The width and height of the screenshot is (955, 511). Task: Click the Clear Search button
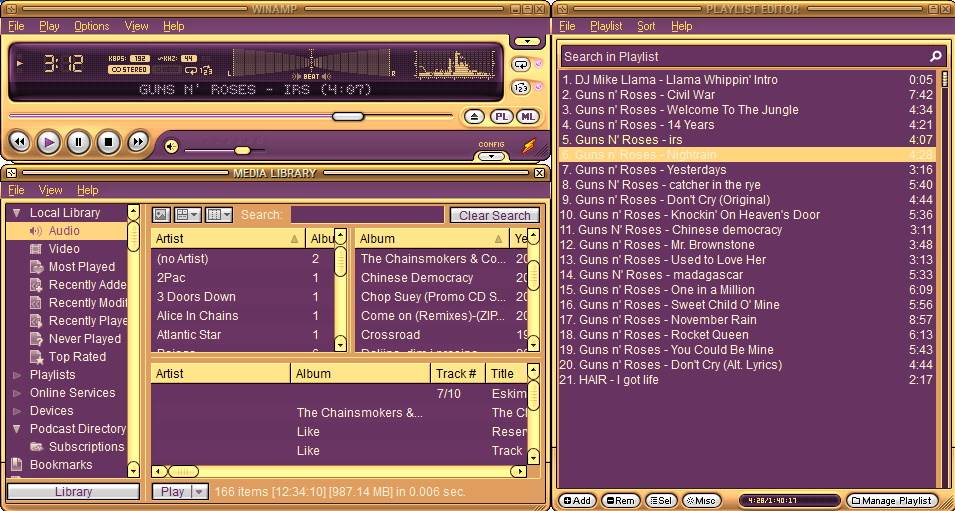[494, 215]
